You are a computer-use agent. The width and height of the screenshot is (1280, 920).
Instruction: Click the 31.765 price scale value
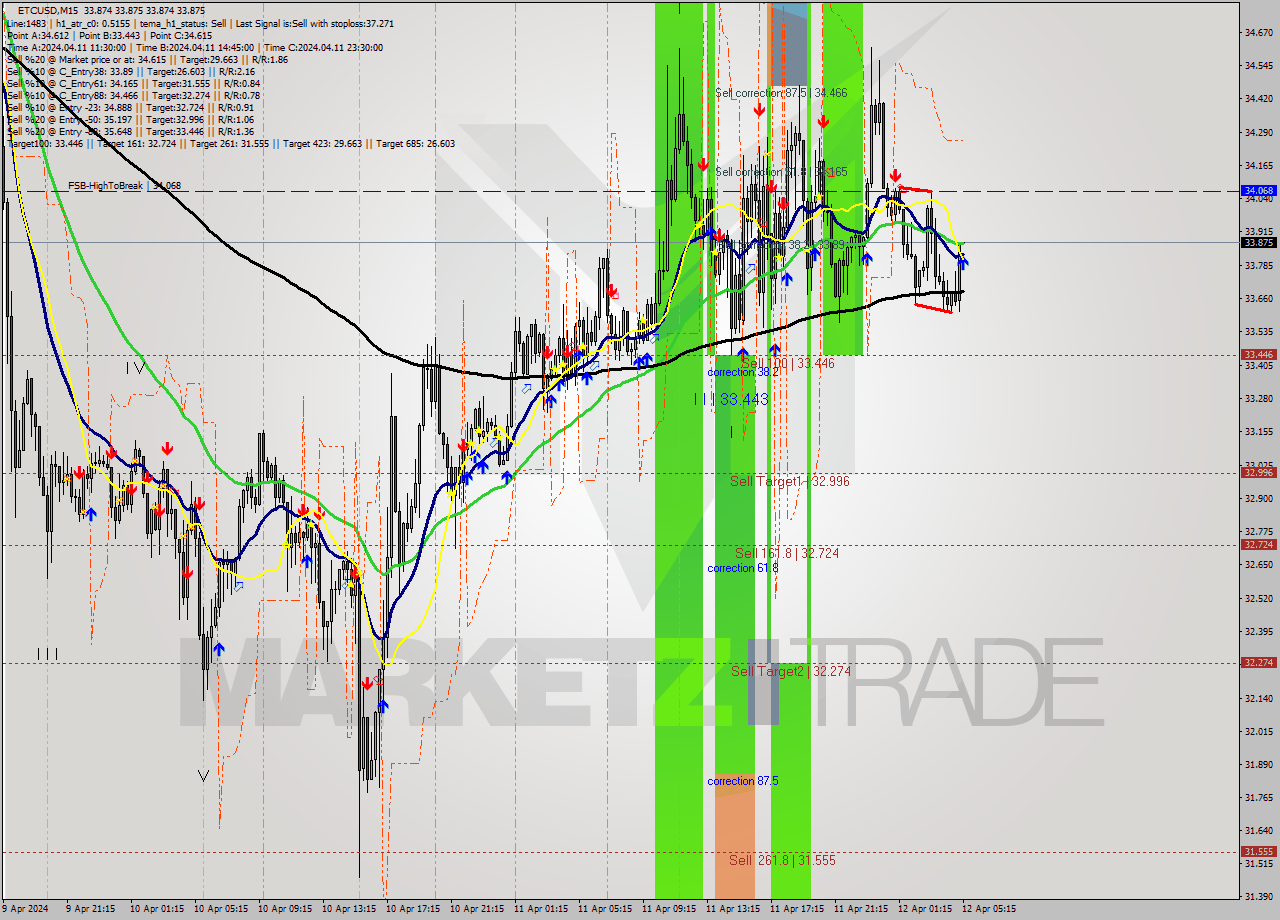(x=1258, y=797)
